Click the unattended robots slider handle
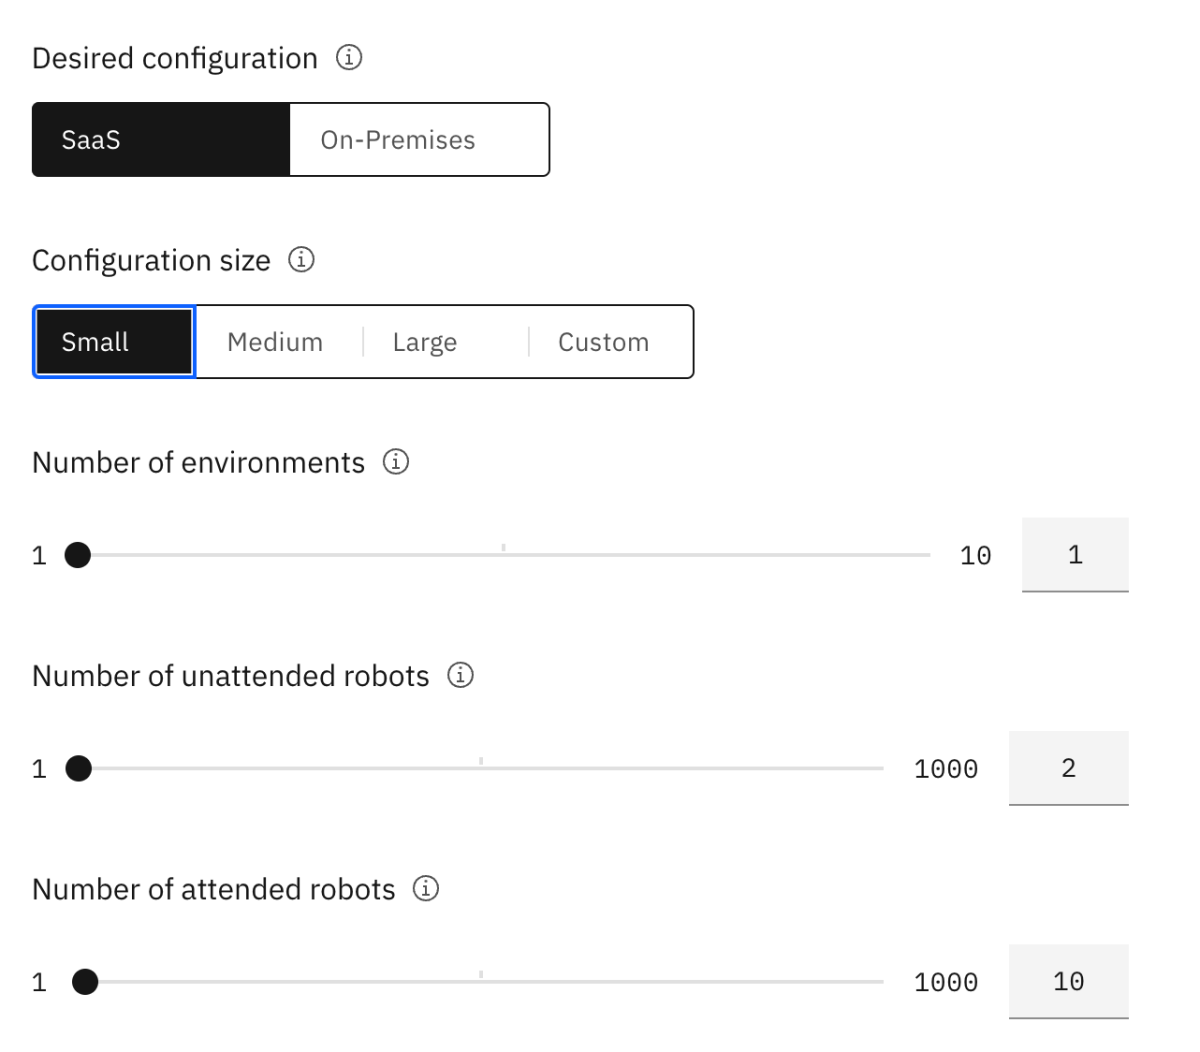This screenshot has width=1200, height=1052. (77, 768)
